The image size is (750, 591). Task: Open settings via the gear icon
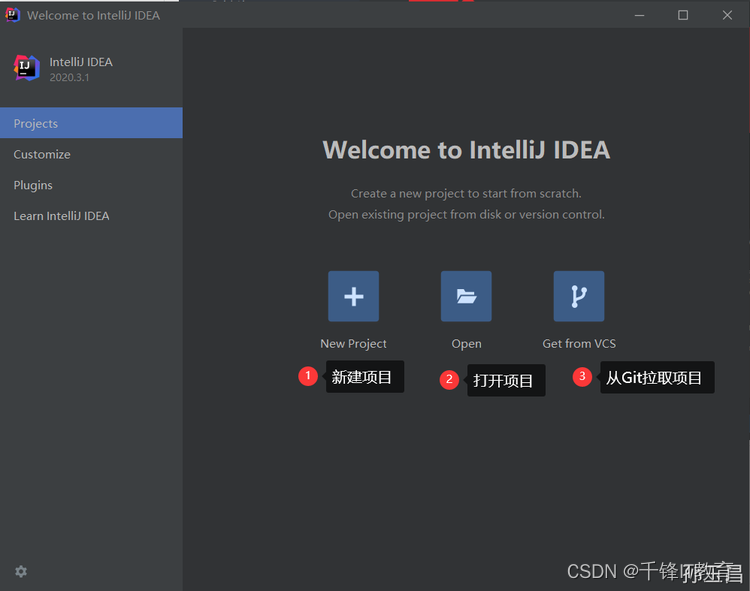(x=21, y=571)
